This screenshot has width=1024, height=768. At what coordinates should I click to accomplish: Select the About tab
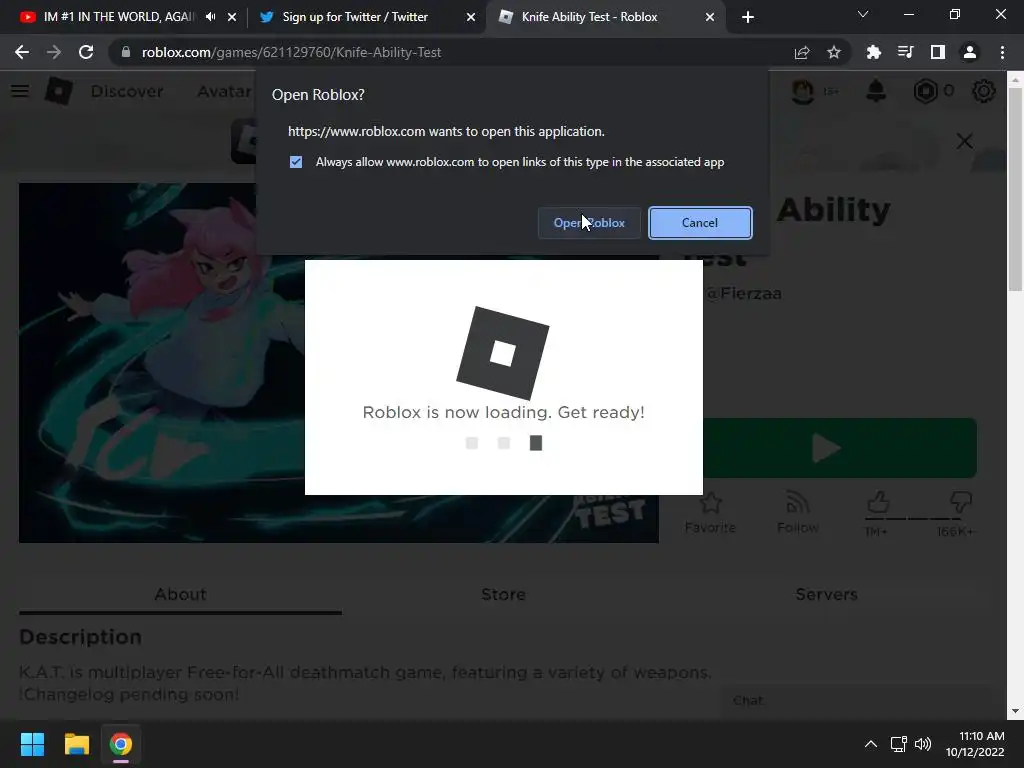point(180,594)
